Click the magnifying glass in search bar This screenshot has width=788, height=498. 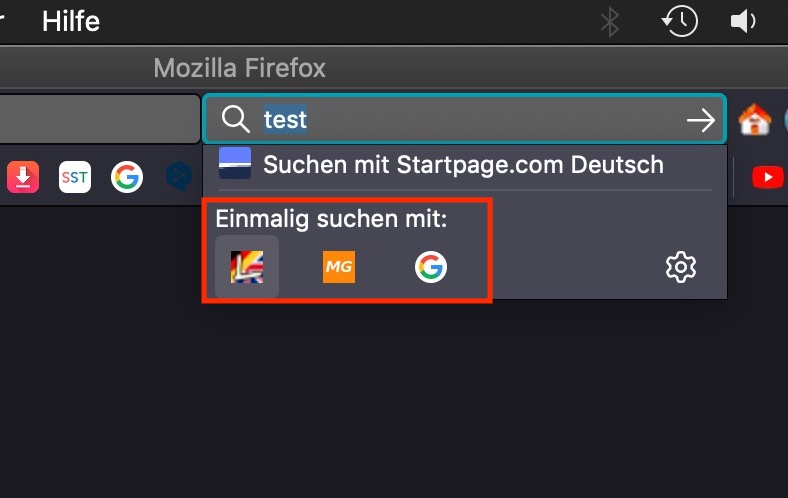coord(236,120)
